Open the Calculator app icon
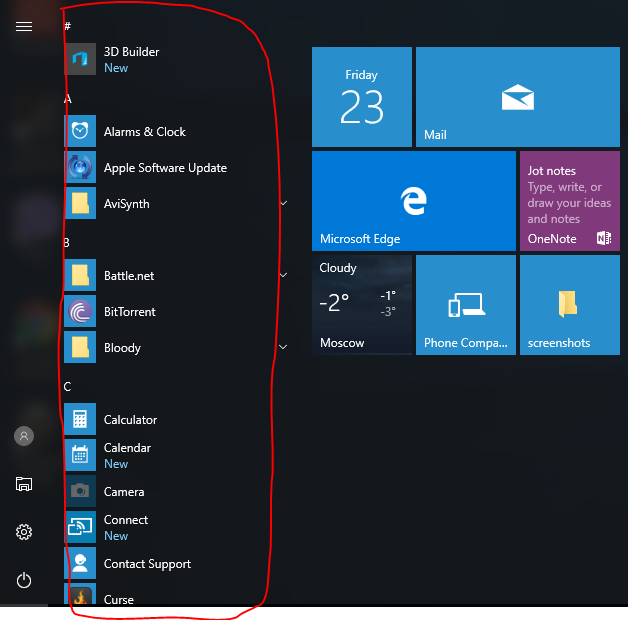 (x=80, y=419)
